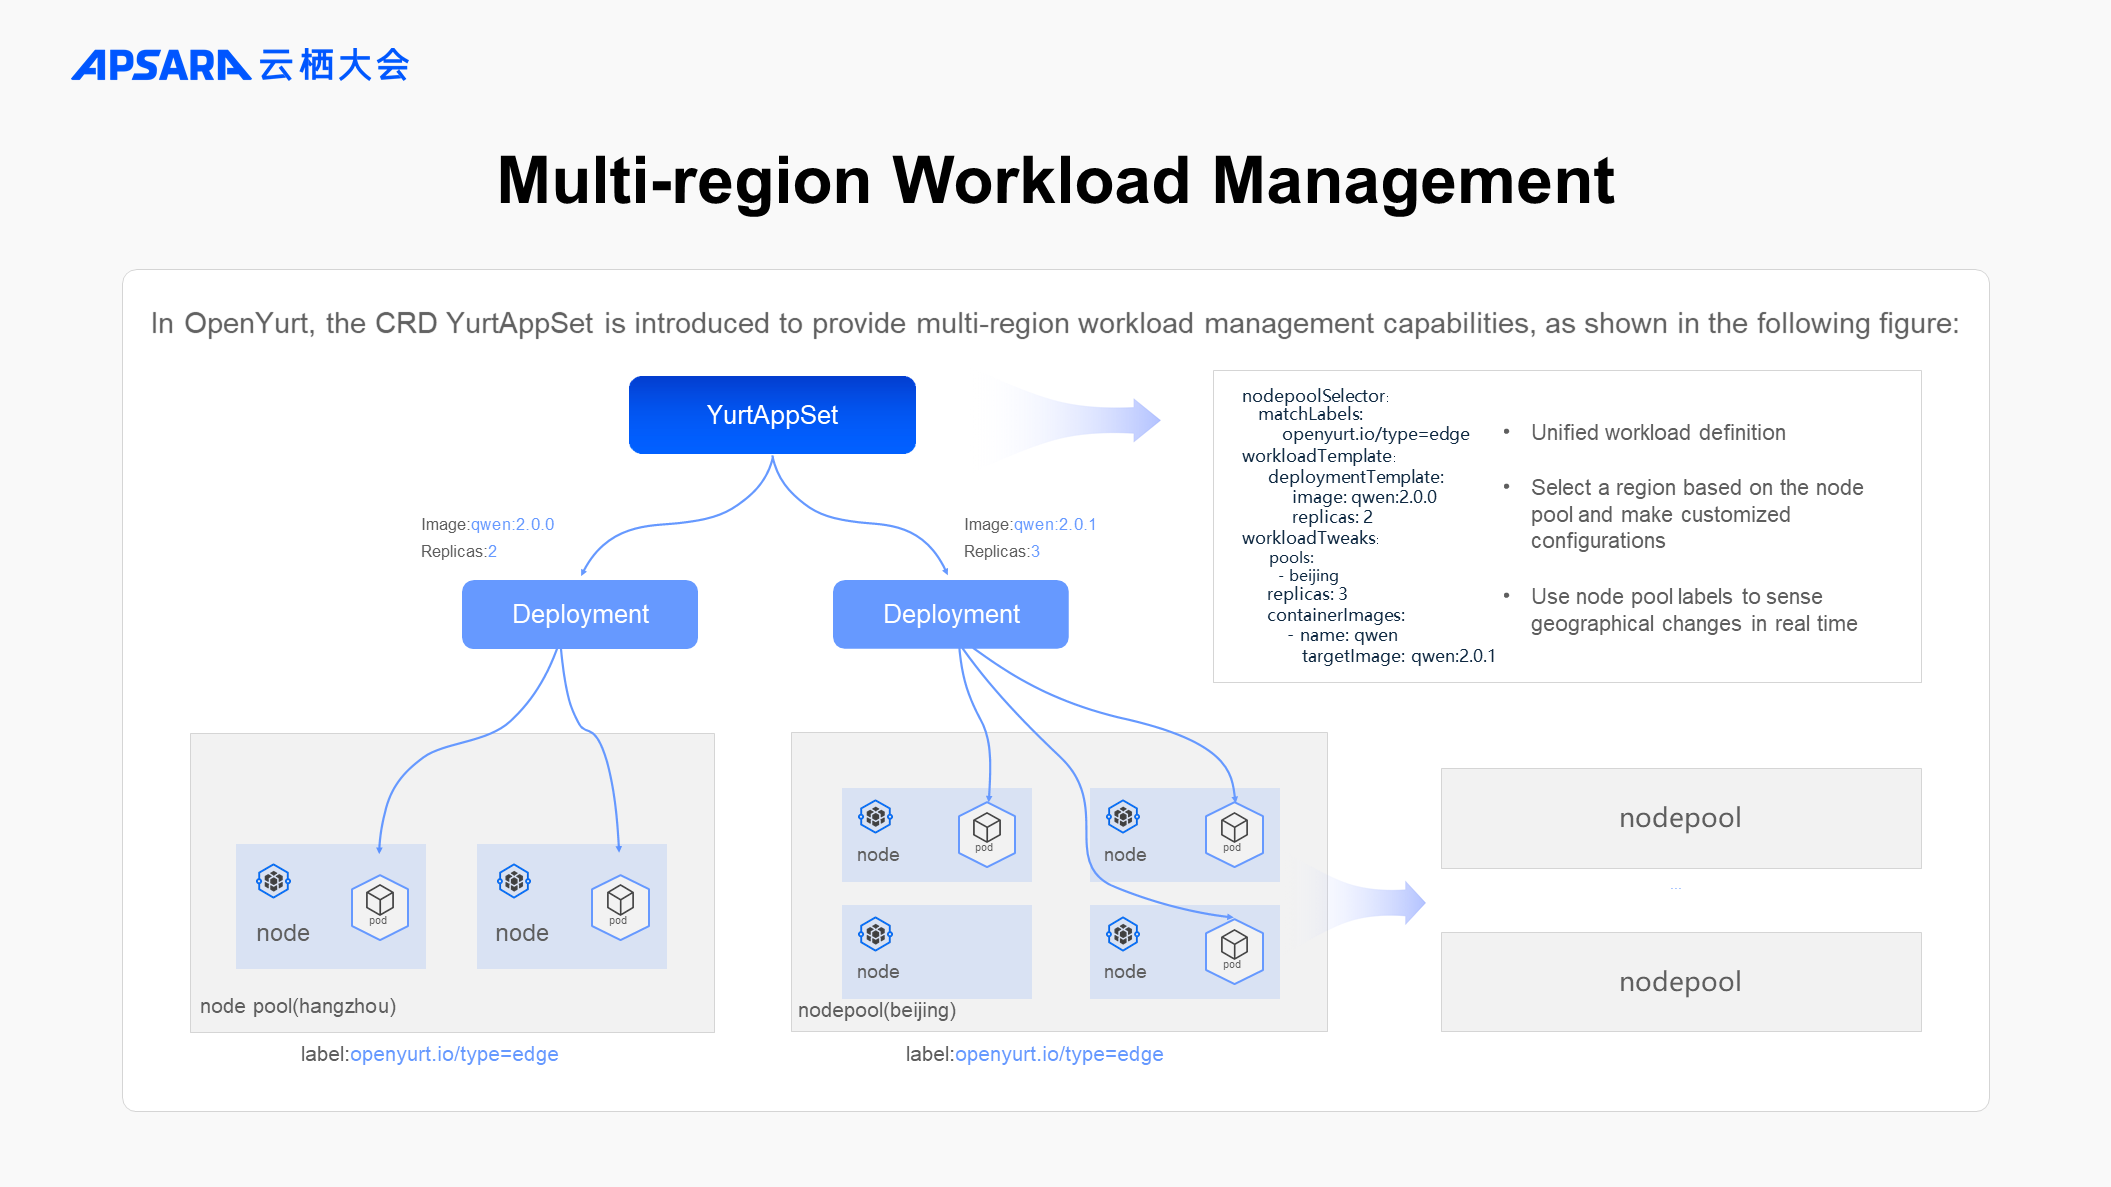
Task: Click the 'nodepool(beijing)' caption
Action: [x=877, y=1010]
